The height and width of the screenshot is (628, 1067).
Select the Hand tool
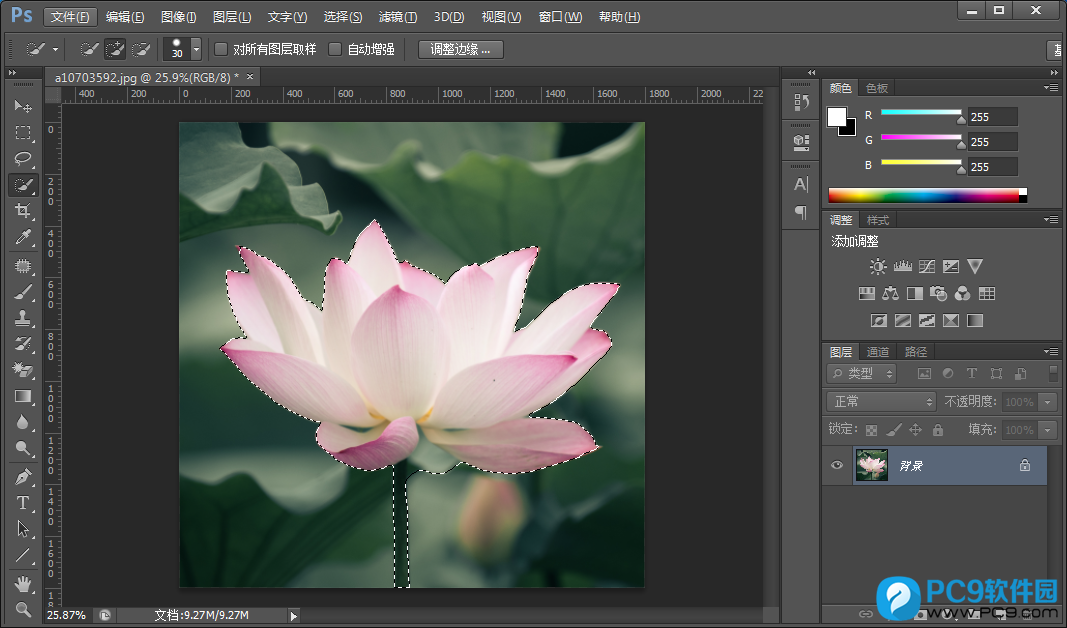coord(23,584)
